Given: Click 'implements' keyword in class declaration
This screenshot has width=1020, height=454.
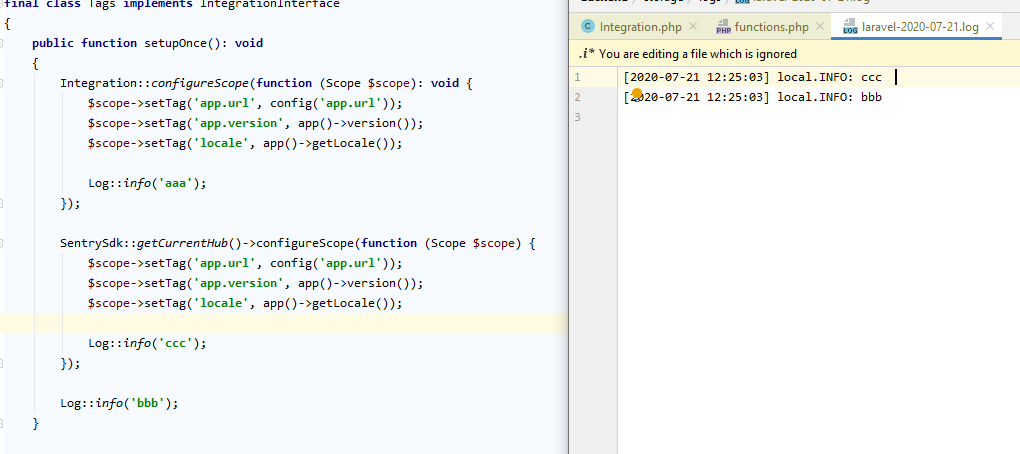Looking at the screenshot, I should click(x=158, y=4).
